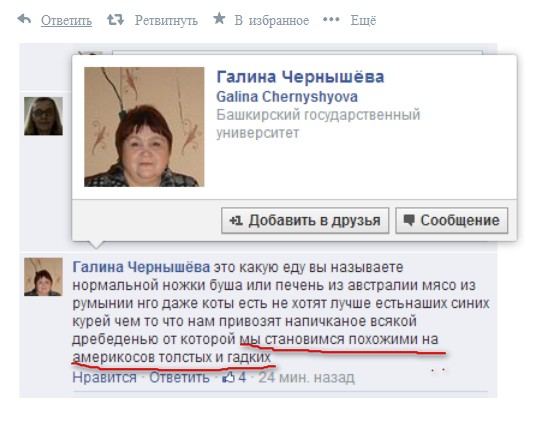Add tweet via В избранное
Viewport: 555px width, 421px height.
pos(271,21)
